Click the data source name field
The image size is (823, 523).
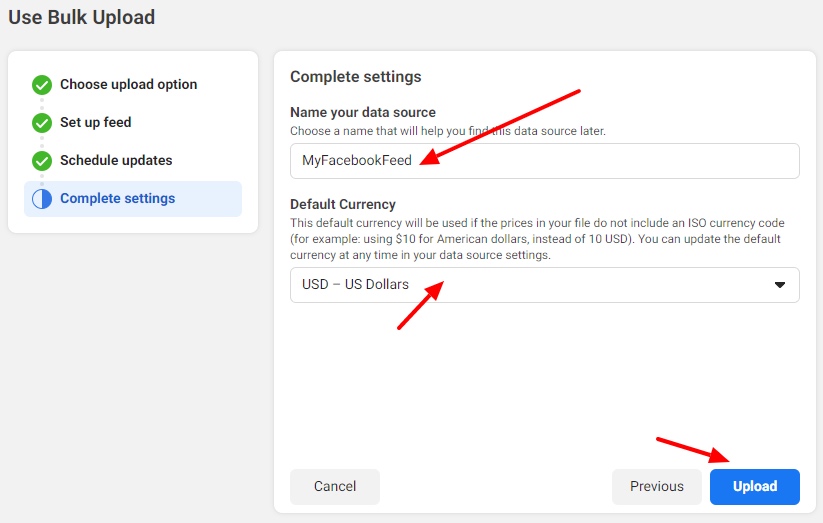tap(544, 161)
